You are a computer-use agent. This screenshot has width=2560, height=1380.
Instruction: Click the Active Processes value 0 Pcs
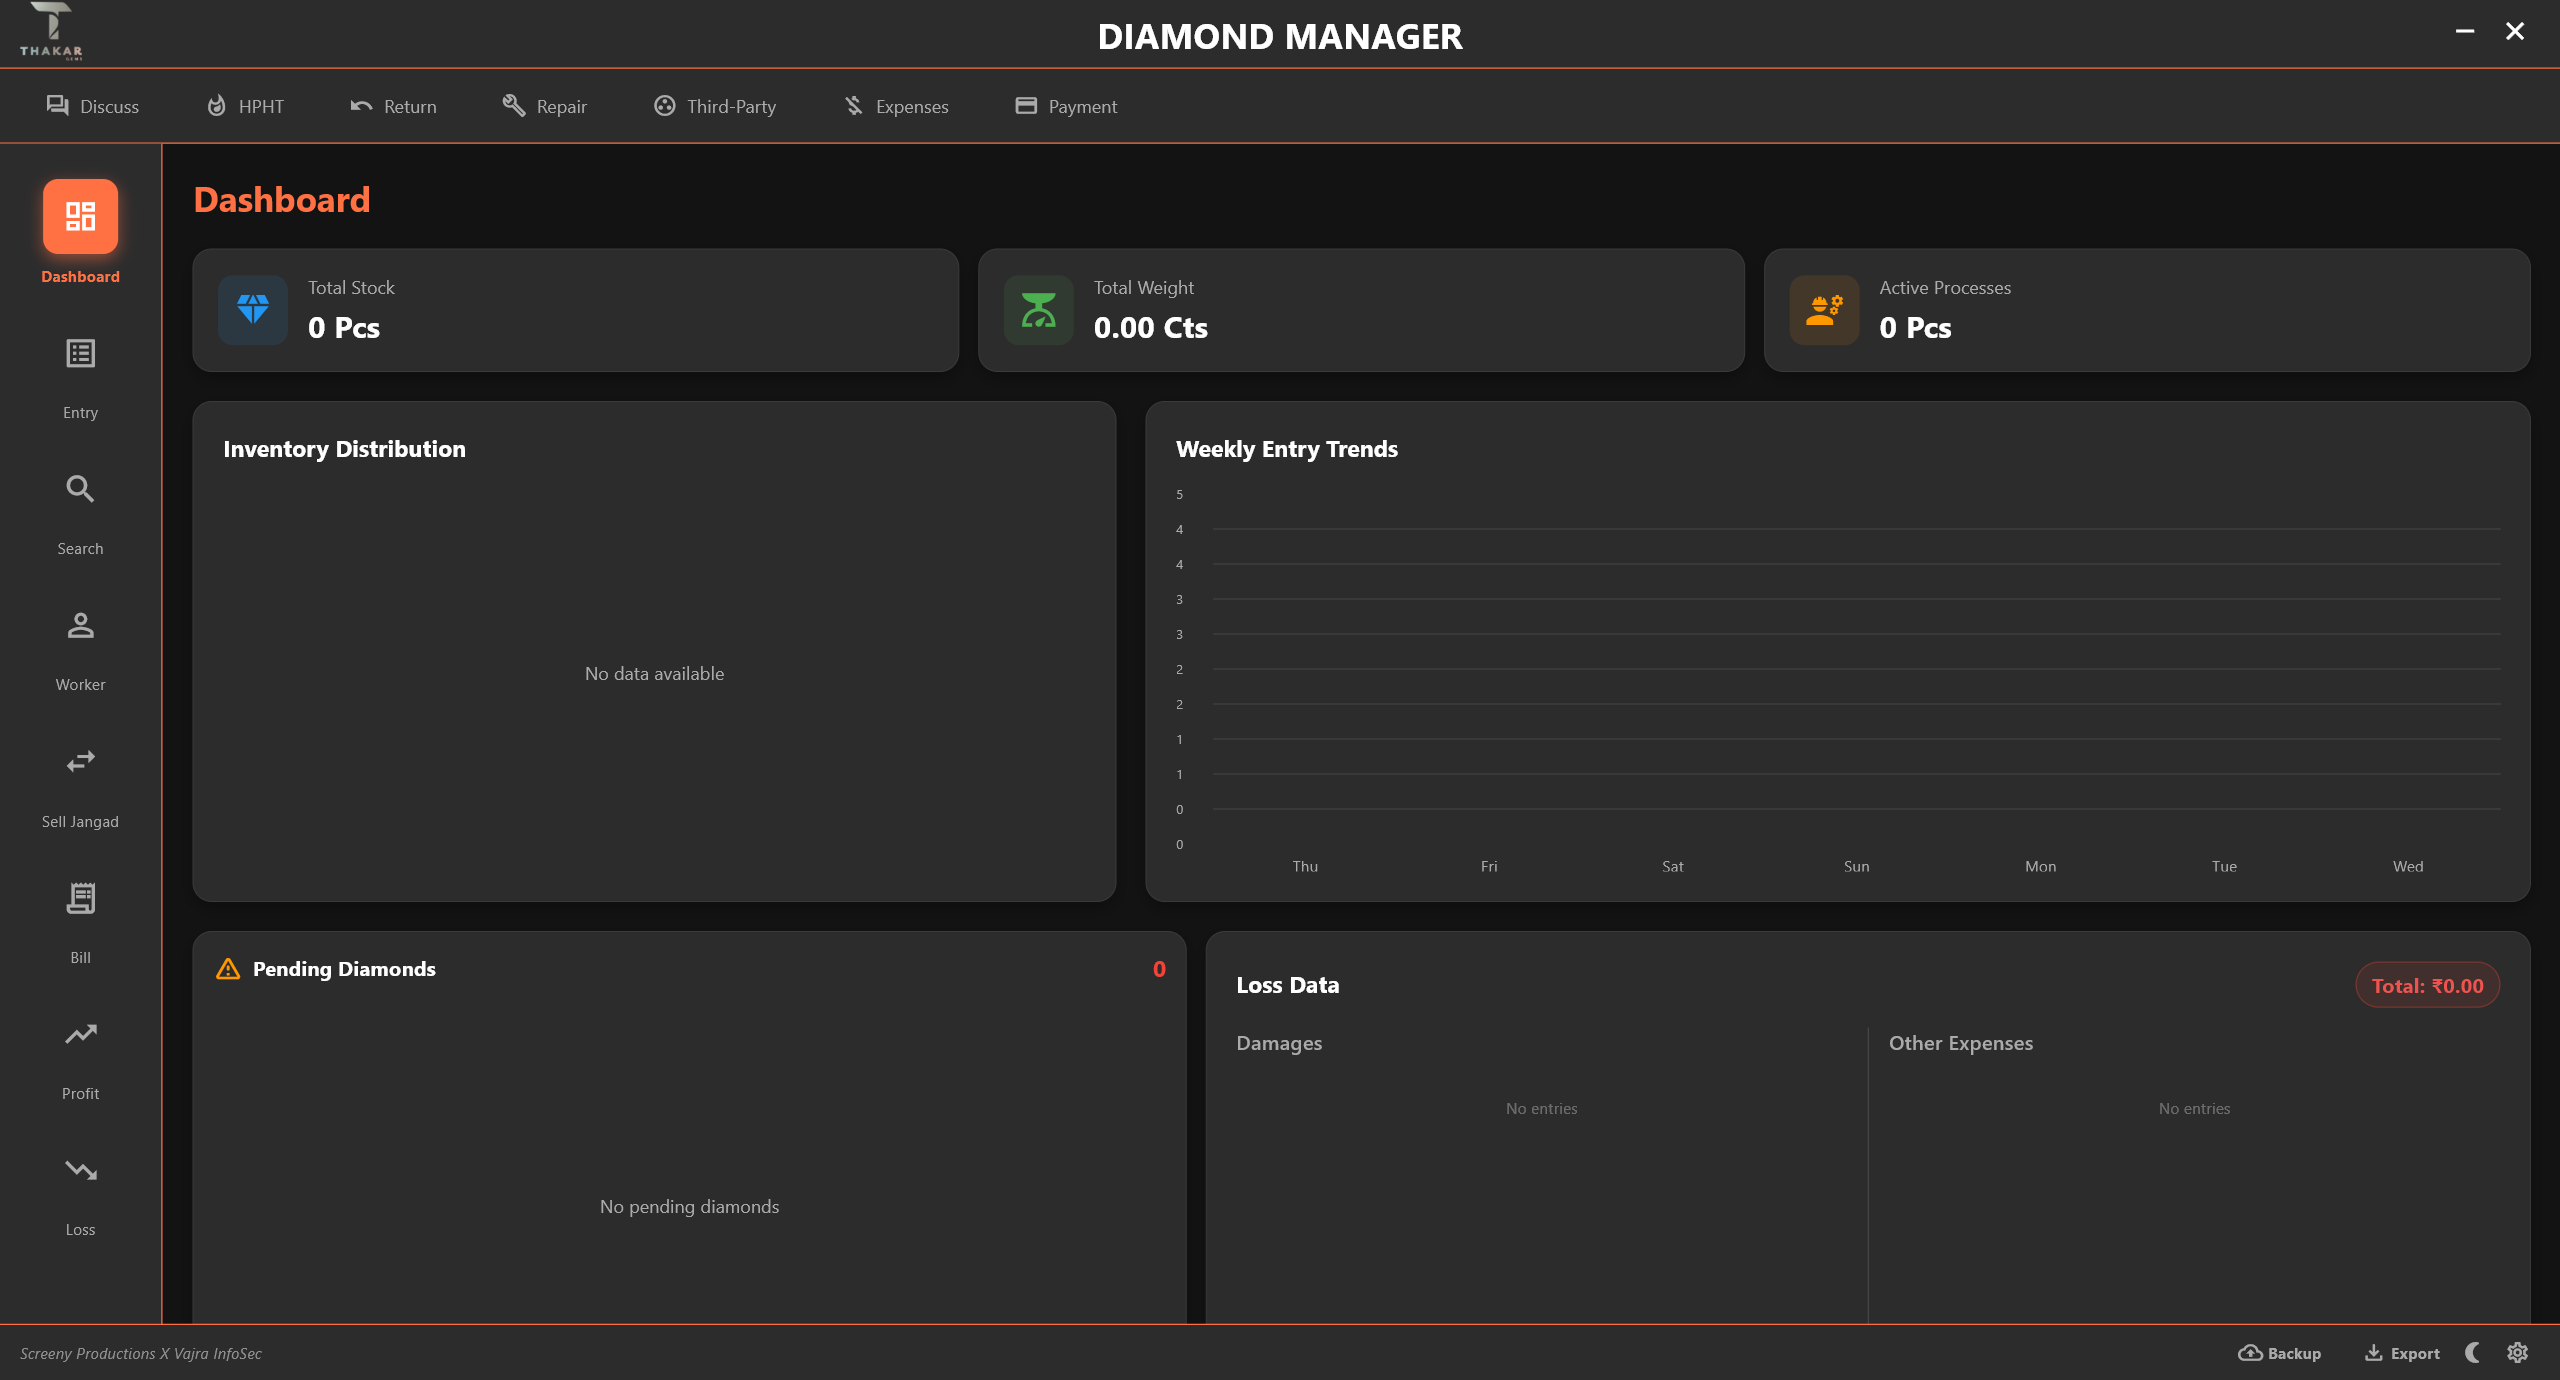1915,328
